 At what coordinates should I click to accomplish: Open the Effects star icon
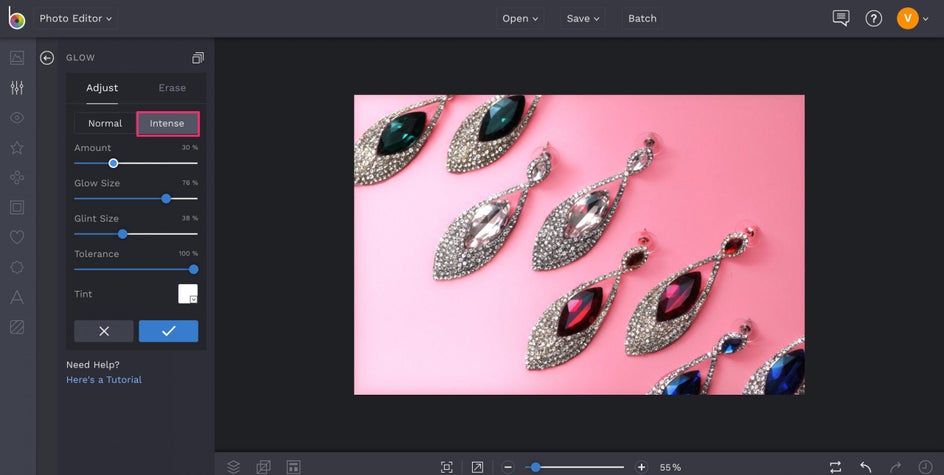point(17,147)
